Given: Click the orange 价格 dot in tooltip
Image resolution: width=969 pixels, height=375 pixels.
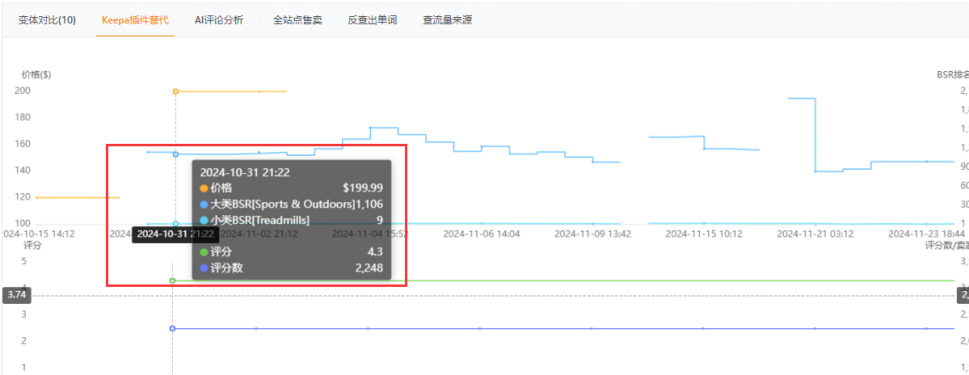Looking at the screenshot, I should pos(205,188).
